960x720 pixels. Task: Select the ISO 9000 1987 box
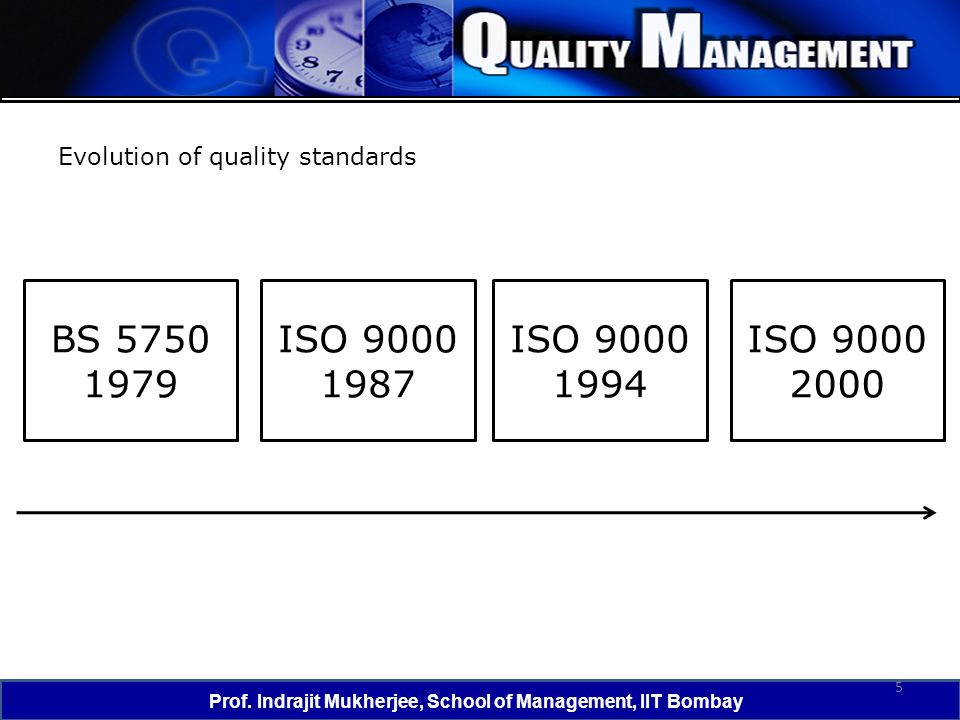pos(368,361)
